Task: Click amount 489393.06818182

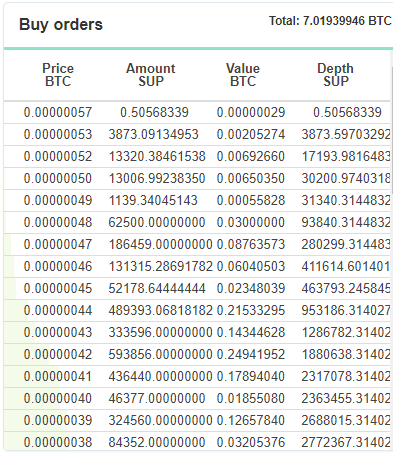Action: point(161,310)
